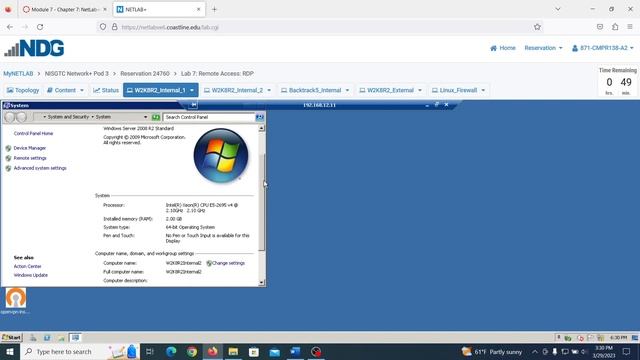The width and height of the screenshot is (640, 360).
Task: Open Action Center under See also
Action: tap(27, 267)
